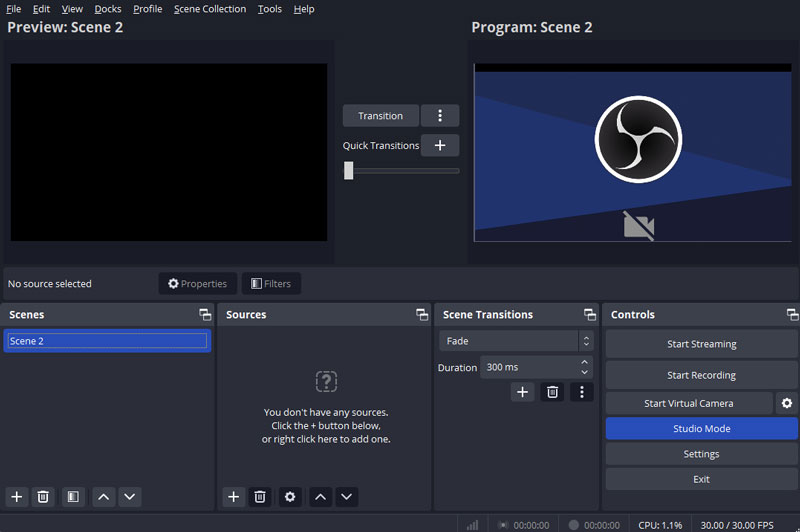Click the Transition button
Viewport: 800px width, 532px height.
(381, 115)
